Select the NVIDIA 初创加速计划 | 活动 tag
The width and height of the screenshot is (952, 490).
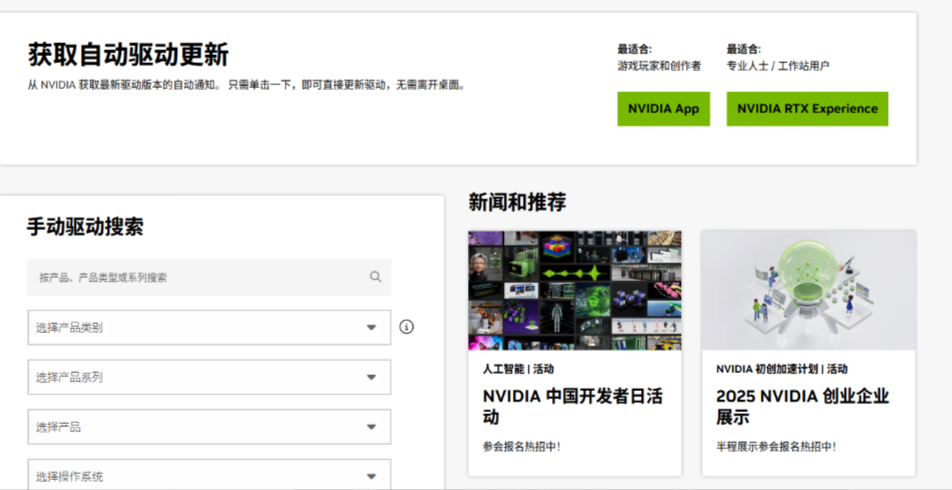click(x=781, y=369)
